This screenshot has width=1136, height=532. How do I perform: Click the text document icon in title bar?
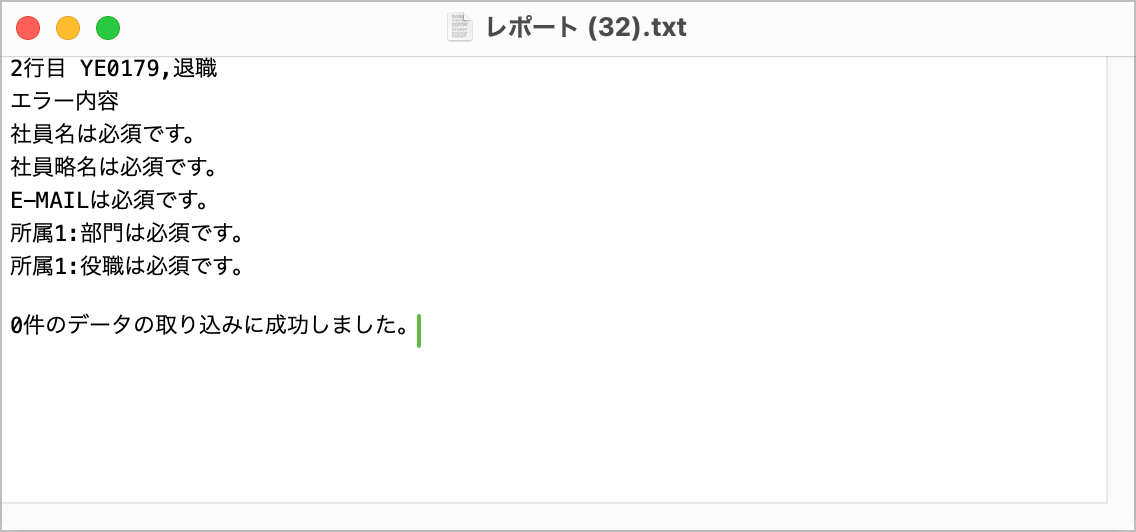(459, 28)
